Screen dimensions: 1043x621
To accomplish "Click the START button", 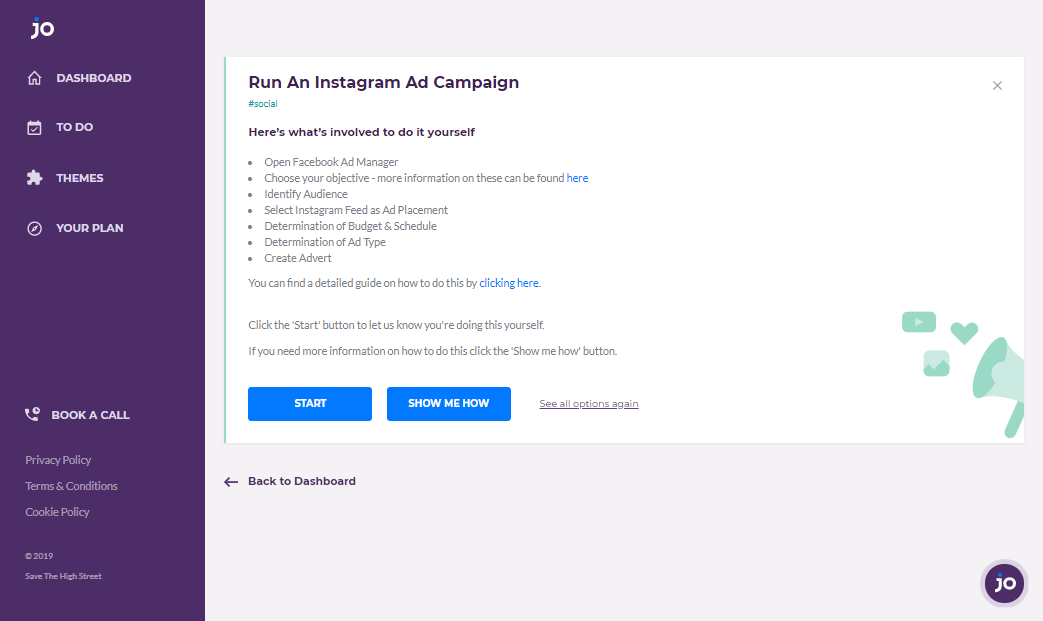I will point(310,404).
